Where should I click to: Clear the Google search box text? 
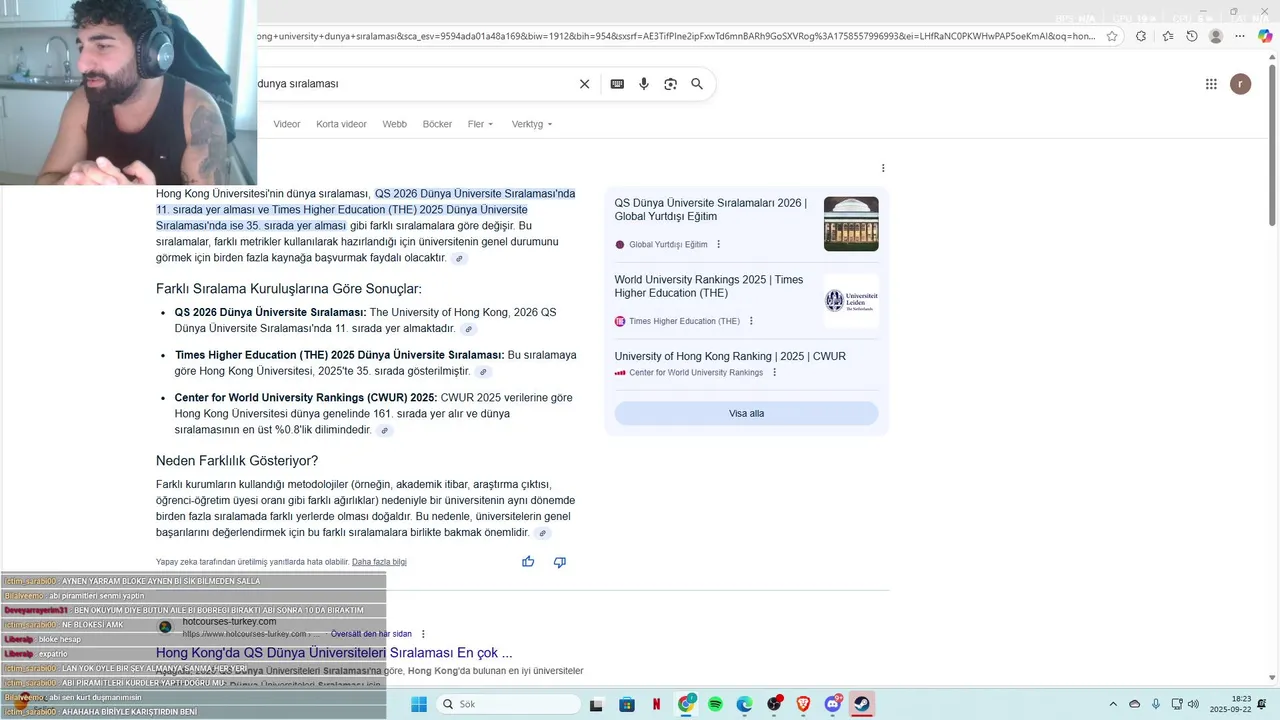[585, 84]
